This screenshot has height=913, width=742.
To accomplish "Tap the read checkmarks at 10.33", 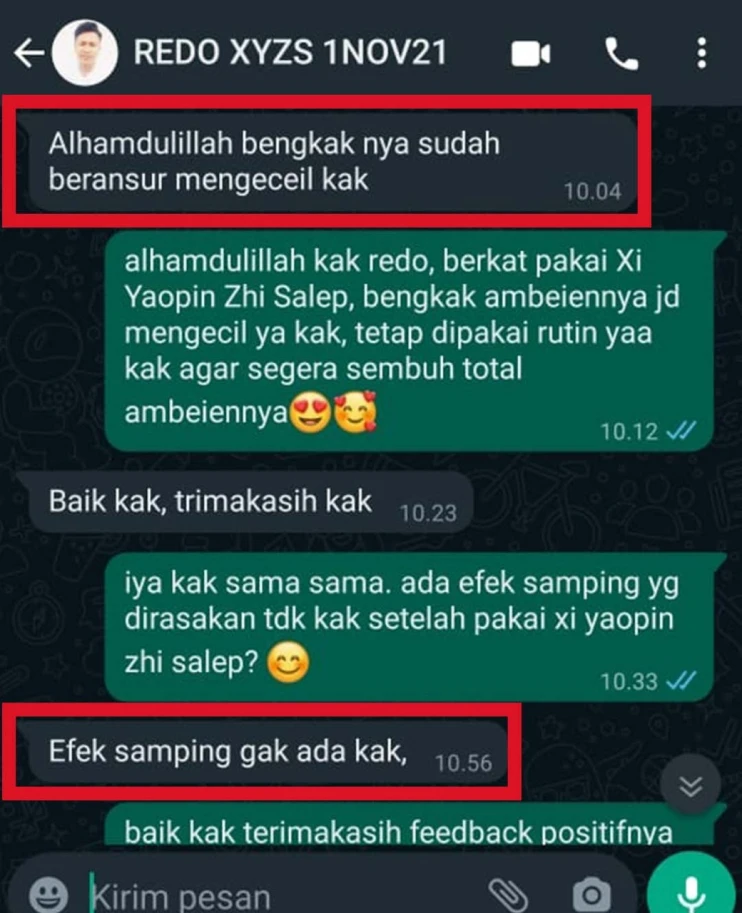I will [x=681, y=681].
